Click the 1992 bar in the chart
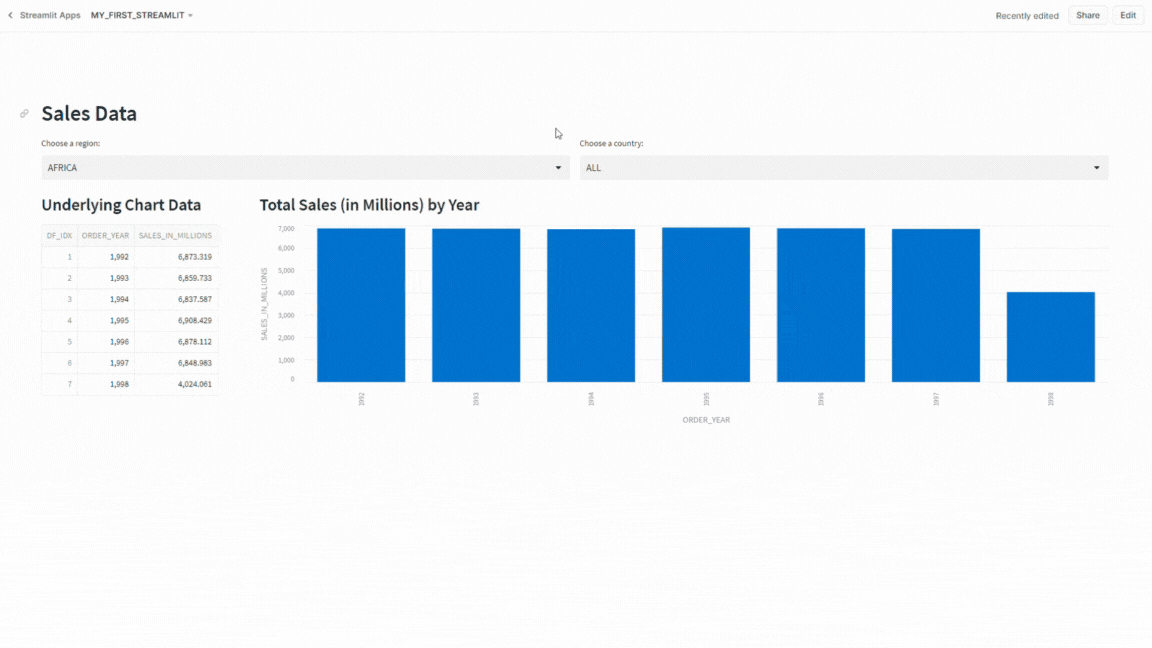This screenshot has height=648, width=1152. 361,305
